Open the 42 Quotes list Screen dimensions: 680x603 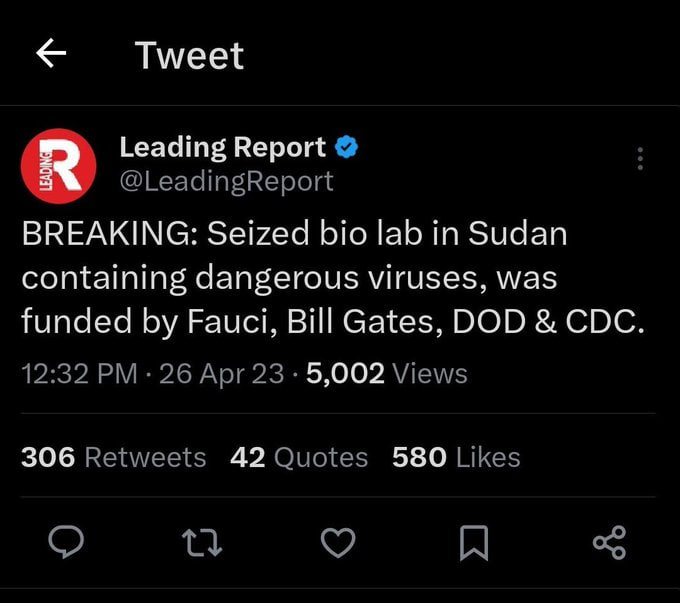coord(299,457)
